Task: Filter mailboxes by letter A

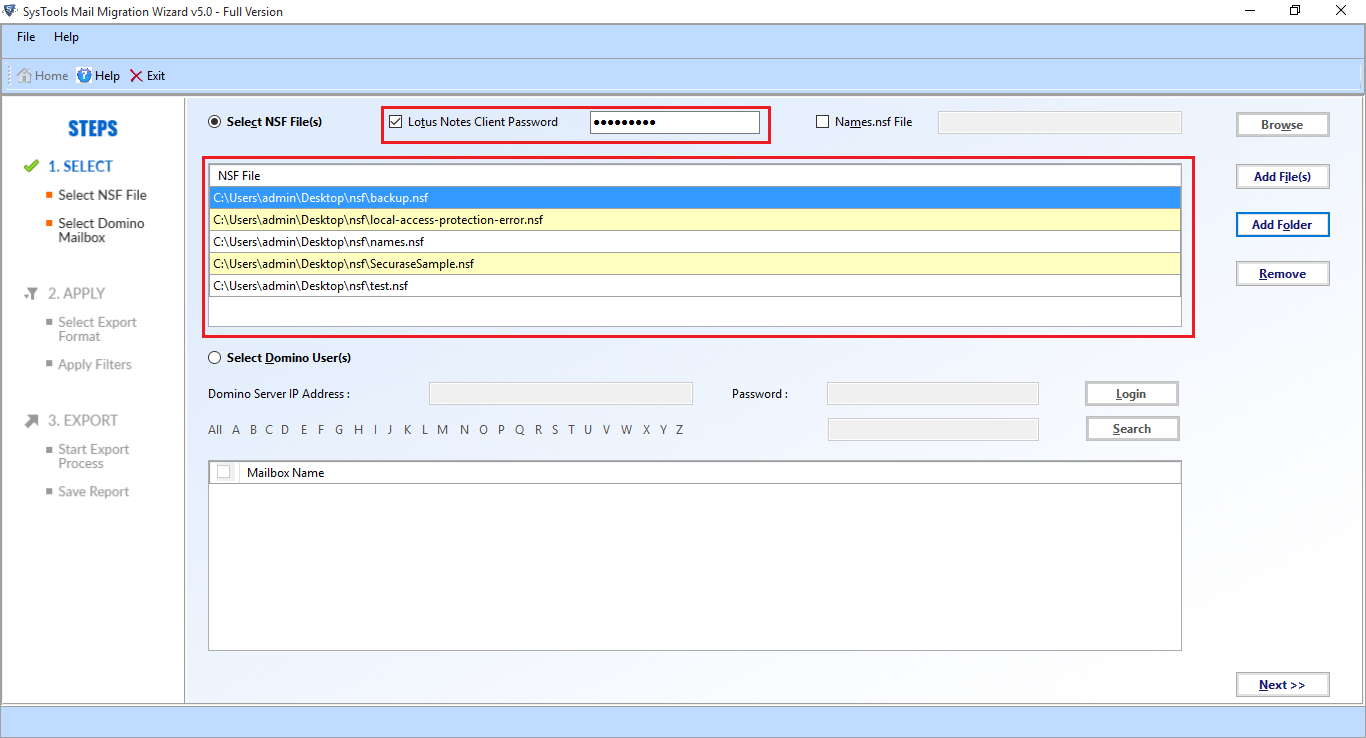Action: [236, 430]
